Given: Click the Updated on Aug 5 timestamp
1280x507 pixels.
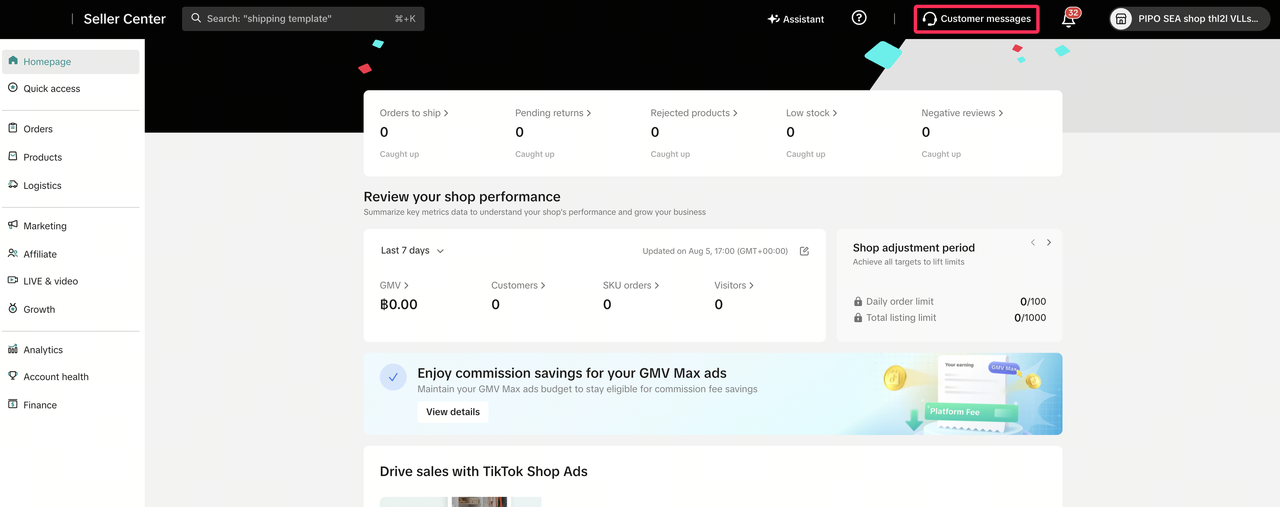Looking at the screenshot, I should pyautogui.click(x=715, y=251).
